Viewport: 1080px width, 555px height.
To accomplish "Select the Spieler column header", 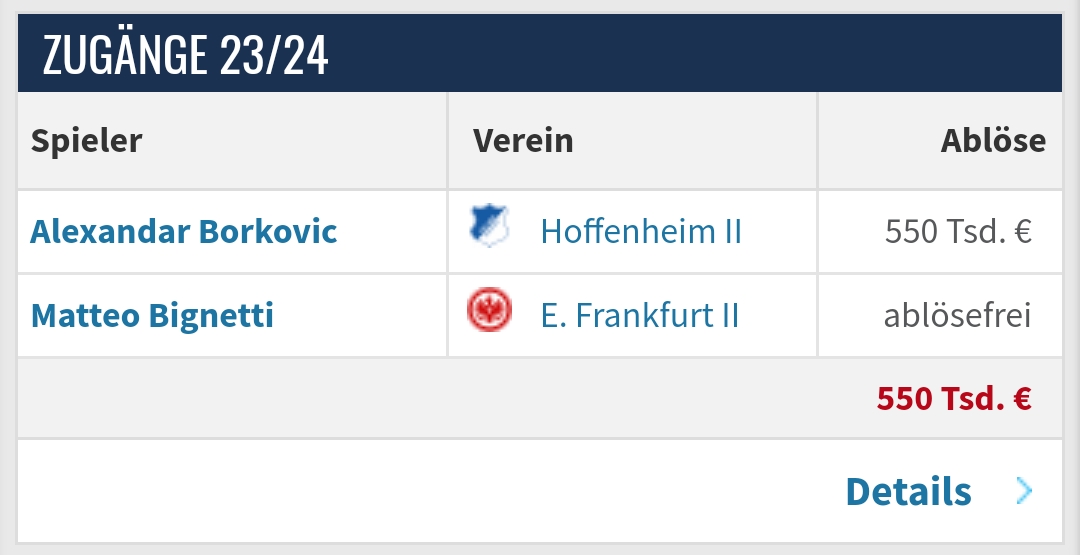I will [x=86, y=140].
